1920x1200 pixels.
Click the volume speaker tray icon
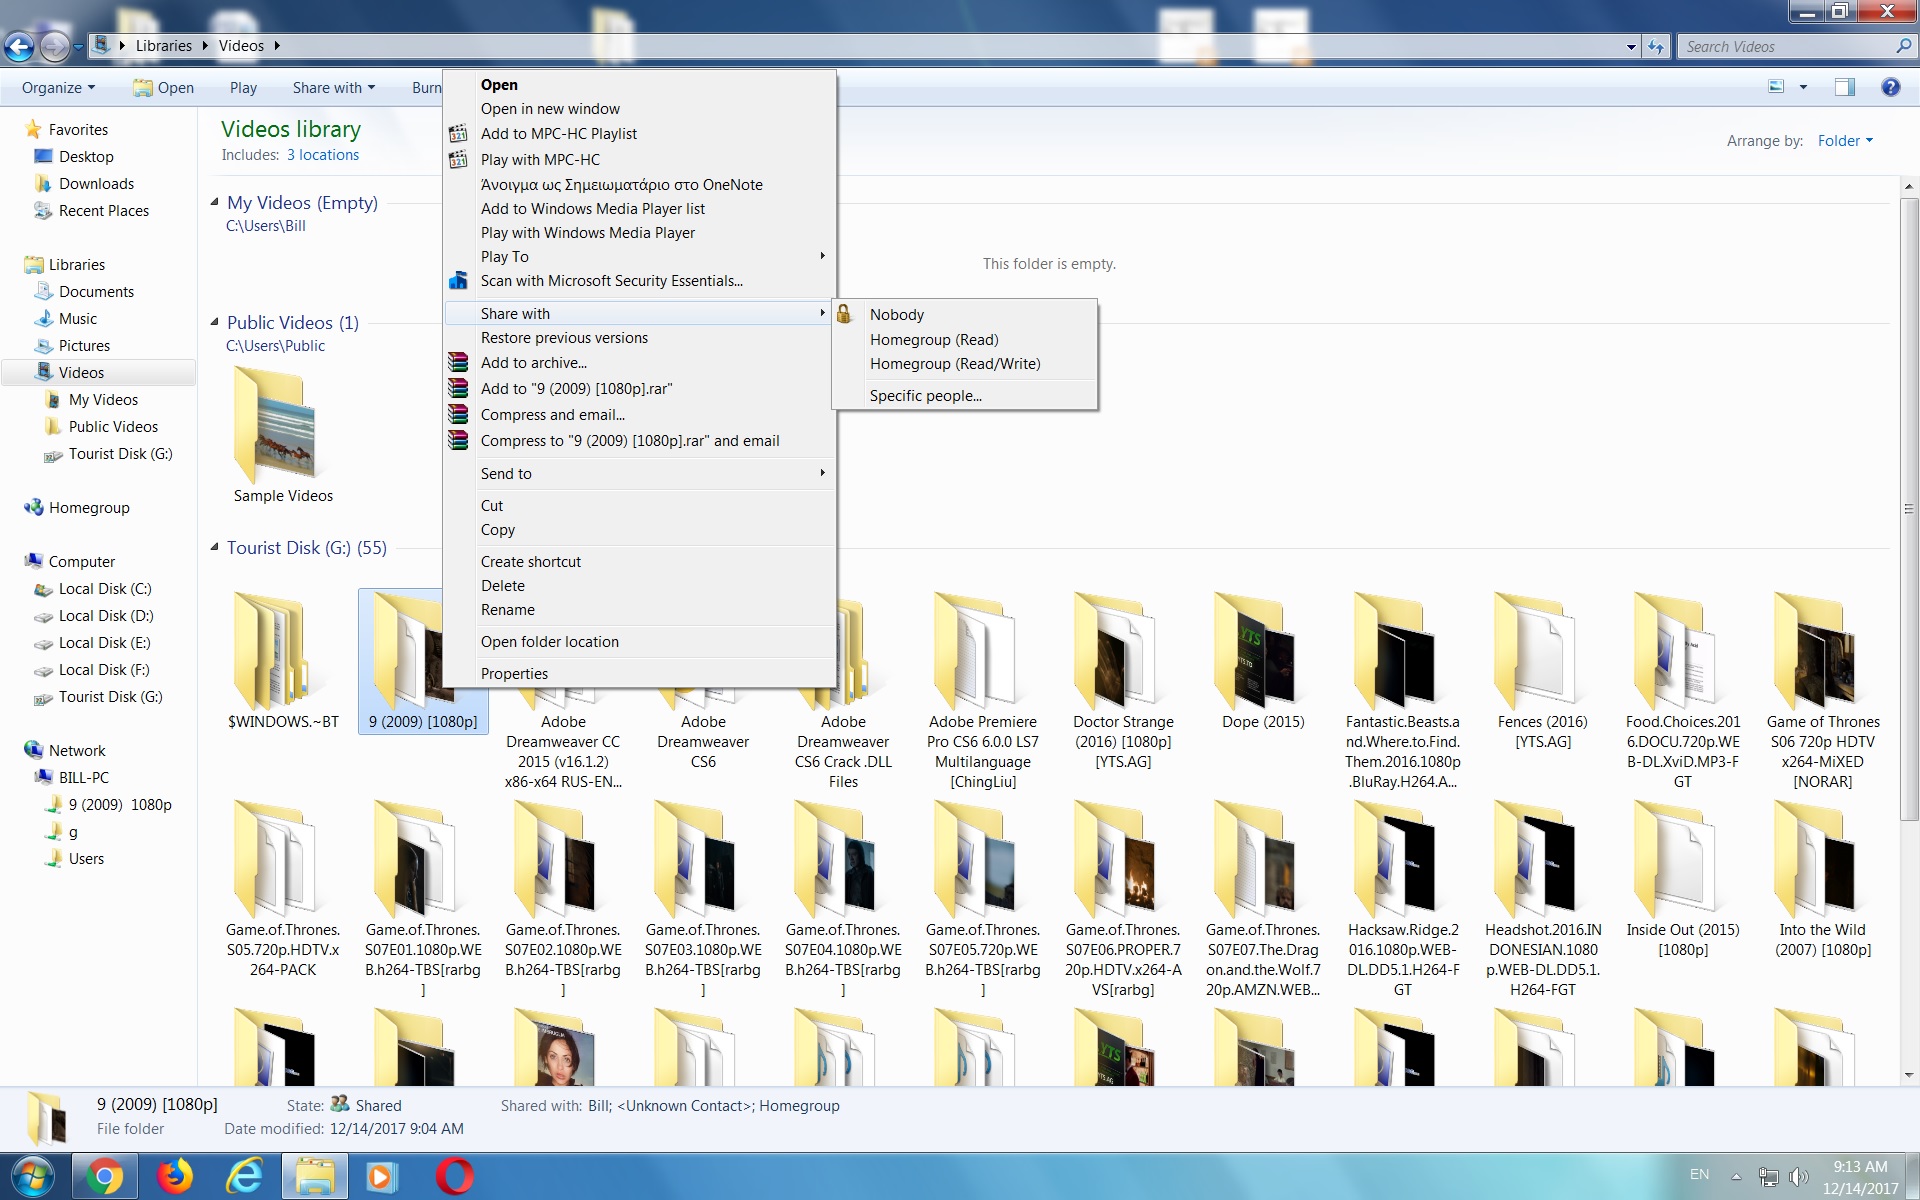coord(1798,1177)
